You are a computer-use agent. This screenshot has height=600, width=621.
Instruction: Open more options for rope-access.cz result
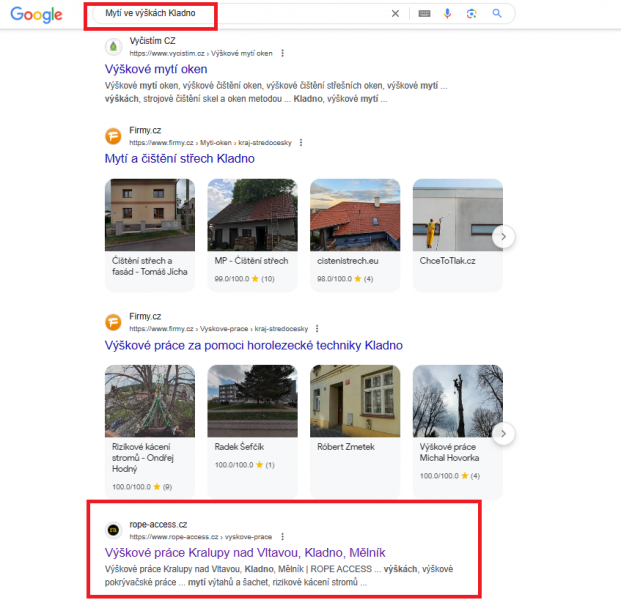click(282, 537)
